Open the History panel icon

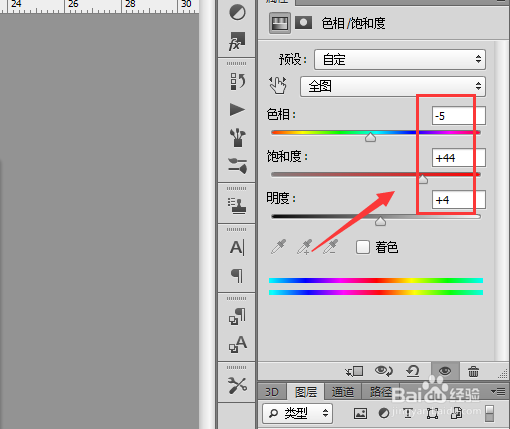coord(238,81)
